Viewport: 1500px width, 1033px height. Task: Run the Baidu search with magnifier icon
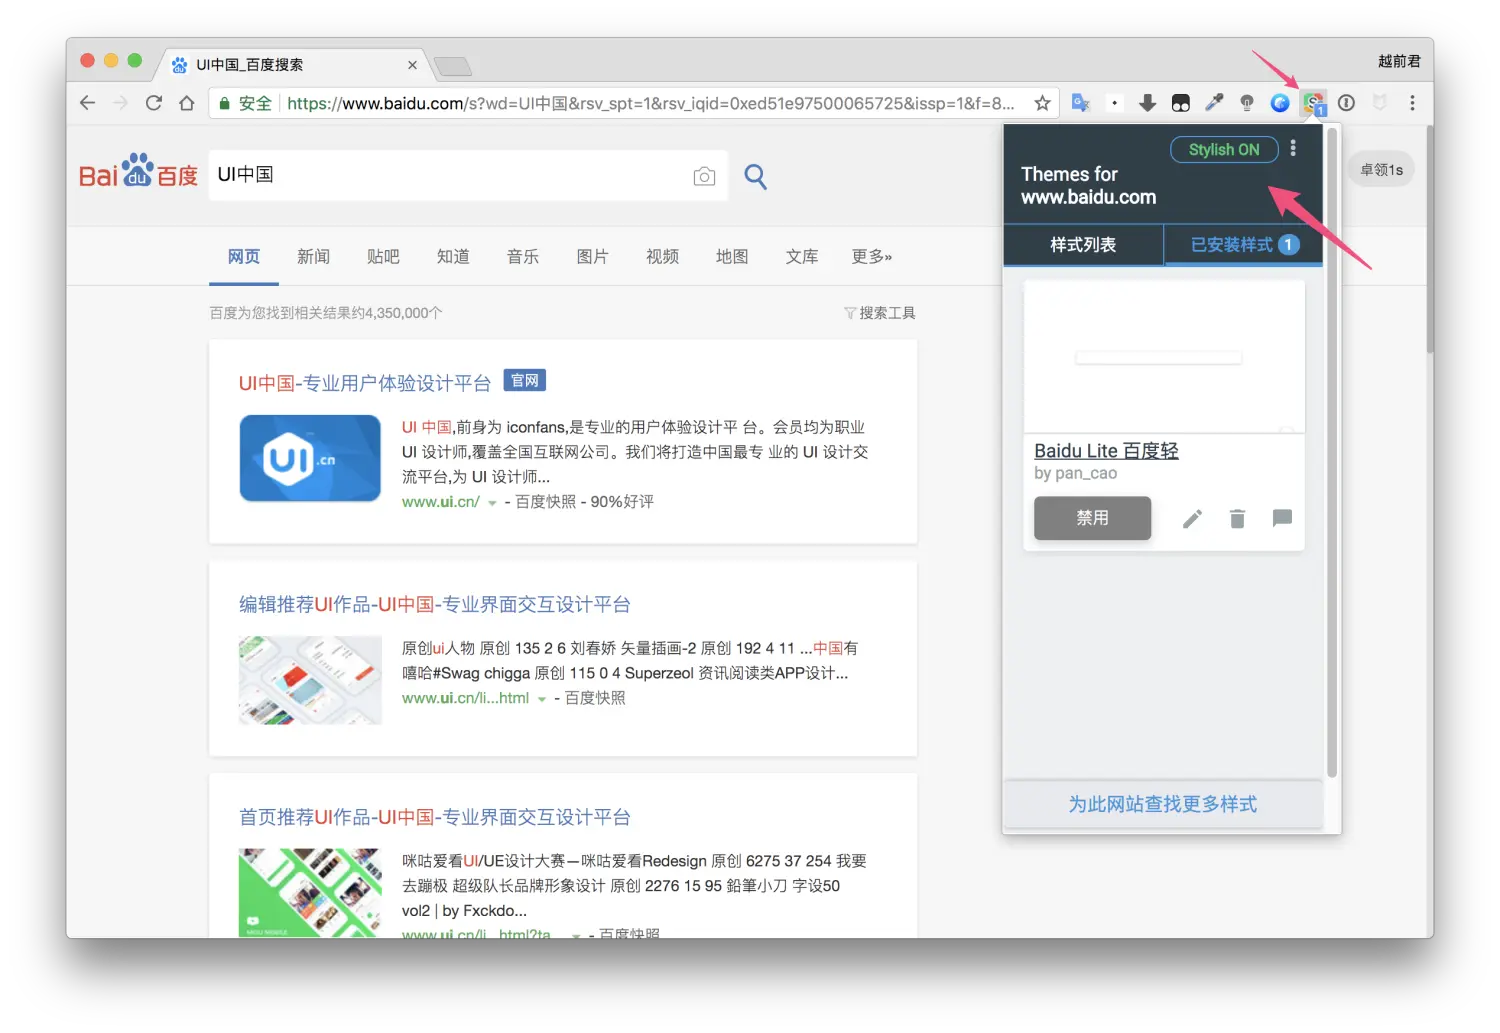tap(755, 177)
